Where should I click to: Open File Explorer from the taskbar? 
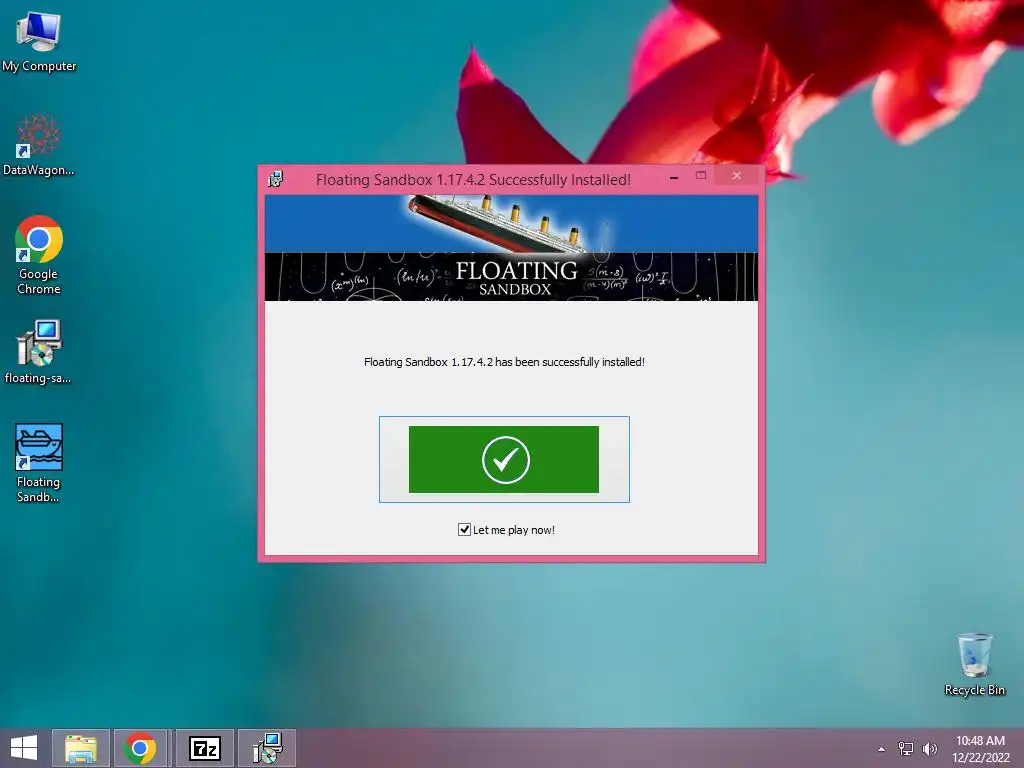tap(81, 748)
